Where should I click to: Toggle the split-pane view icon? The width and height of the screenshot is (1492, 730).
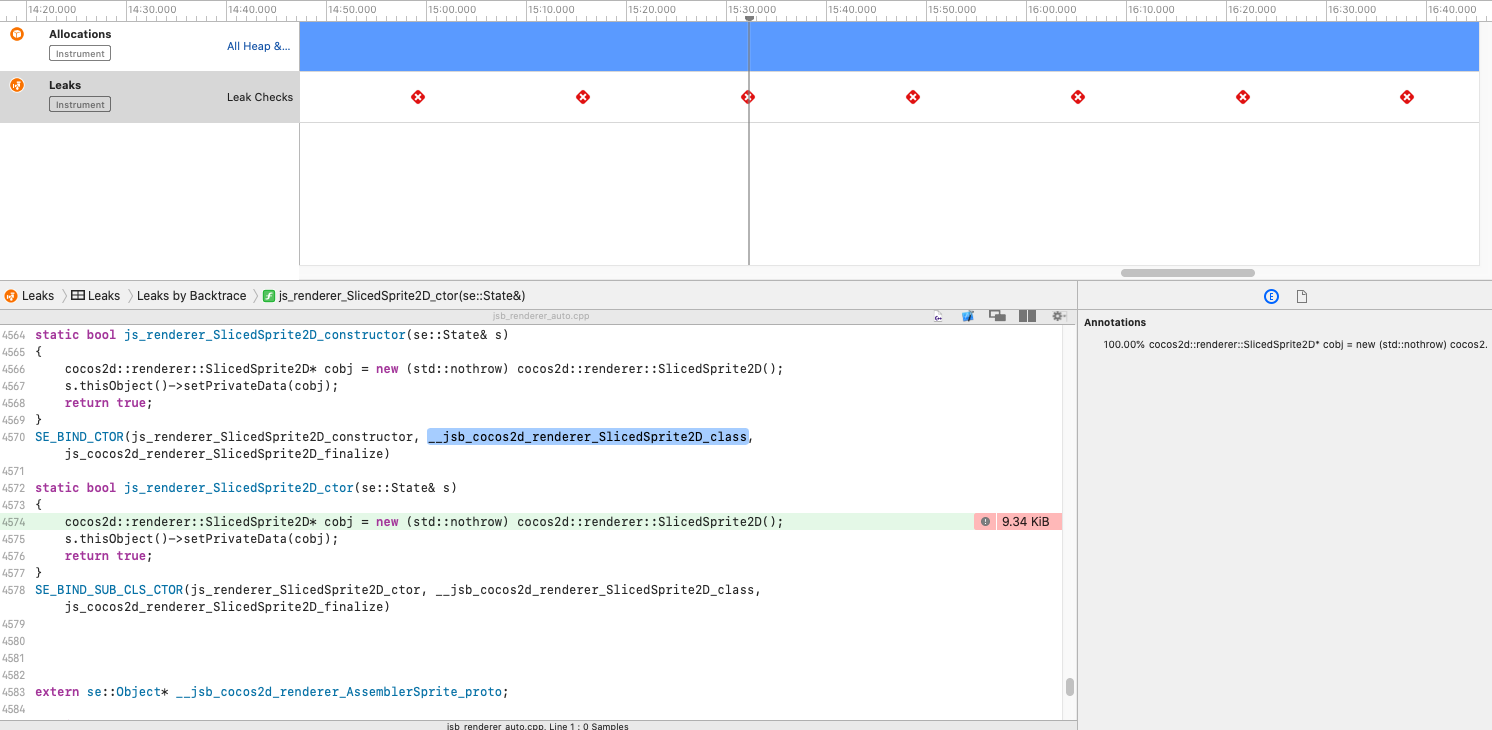tap(1027, 316)
